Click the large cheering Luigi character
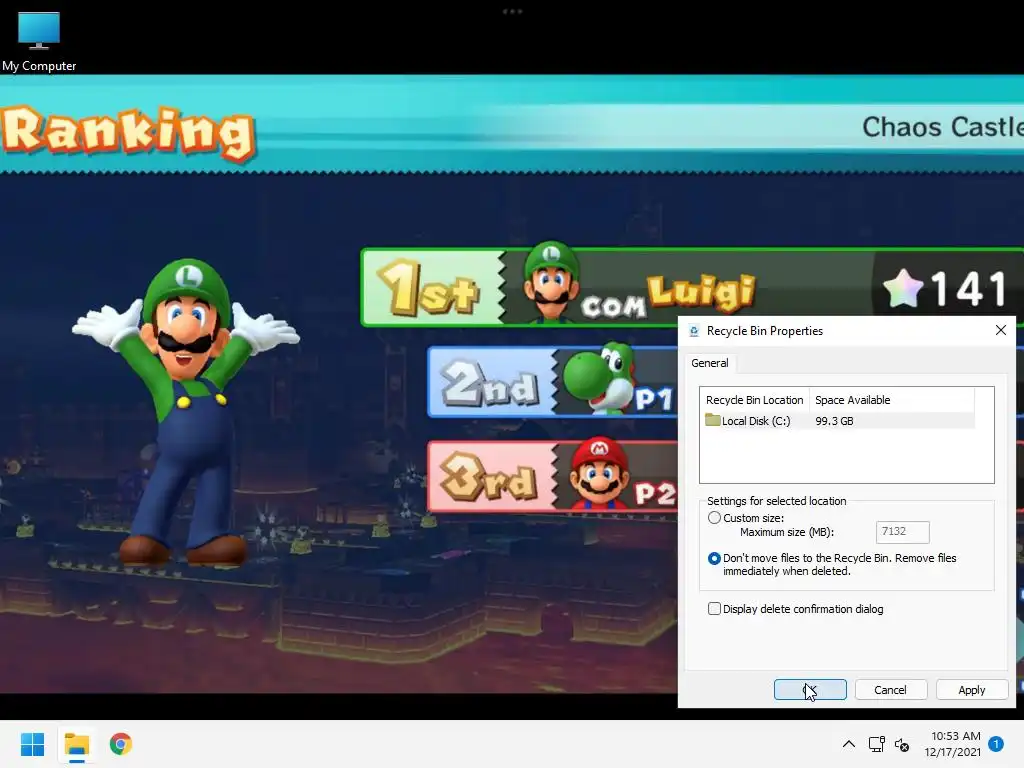Viewport: 1024px width, 768px height. coord(186,411)
